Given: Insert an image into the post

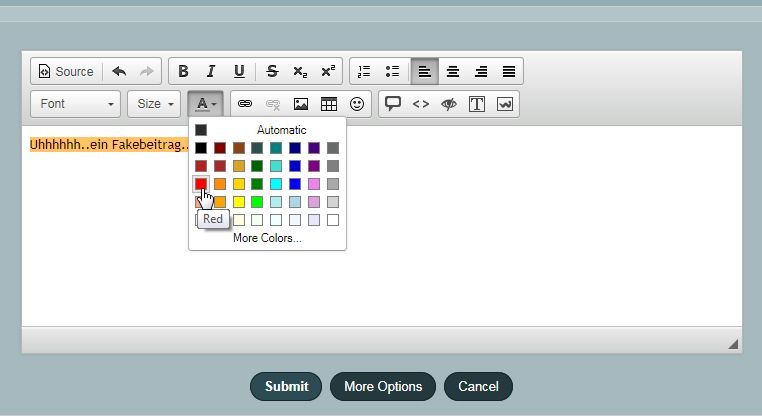Looking at the screenshot, I should point(300,103).
